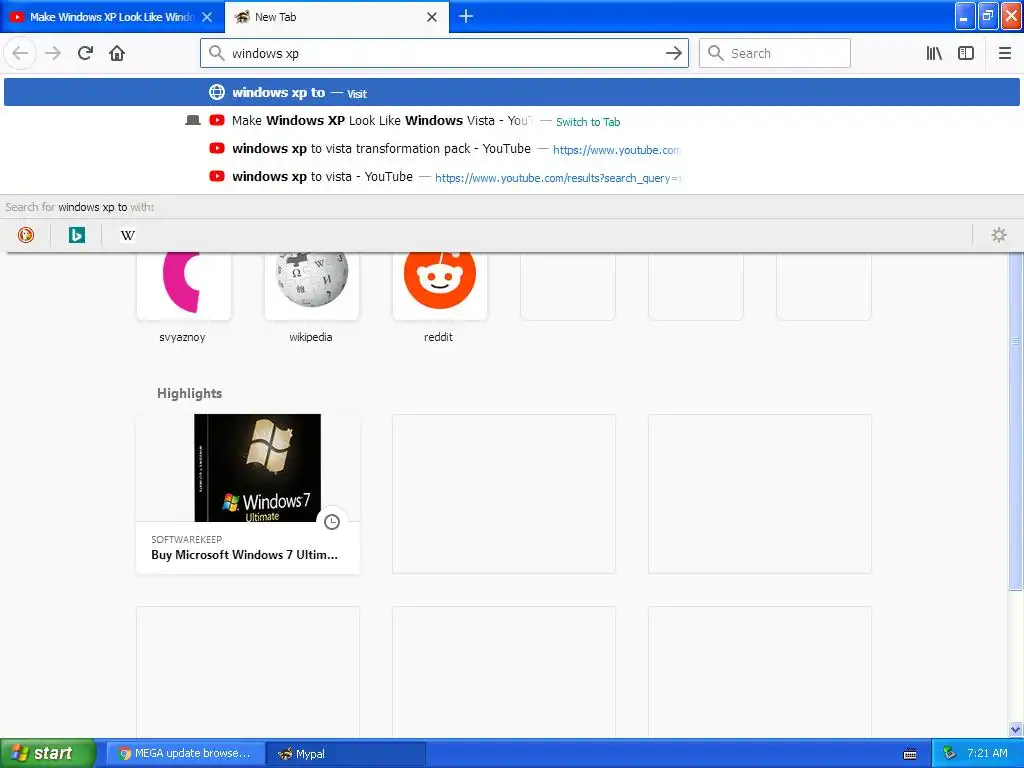Close the New Tab tab
The height and width of the screenshot is (768, 1024).
point(432,17)
